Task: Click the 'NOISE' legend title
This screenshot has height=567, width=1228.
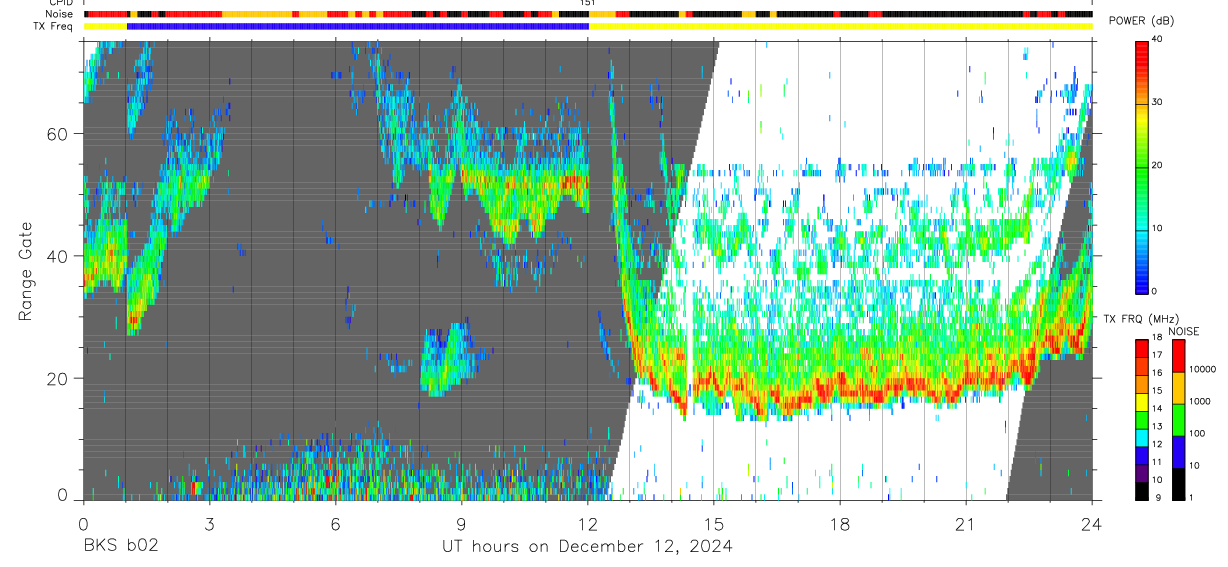Action: pos(1183,331)
